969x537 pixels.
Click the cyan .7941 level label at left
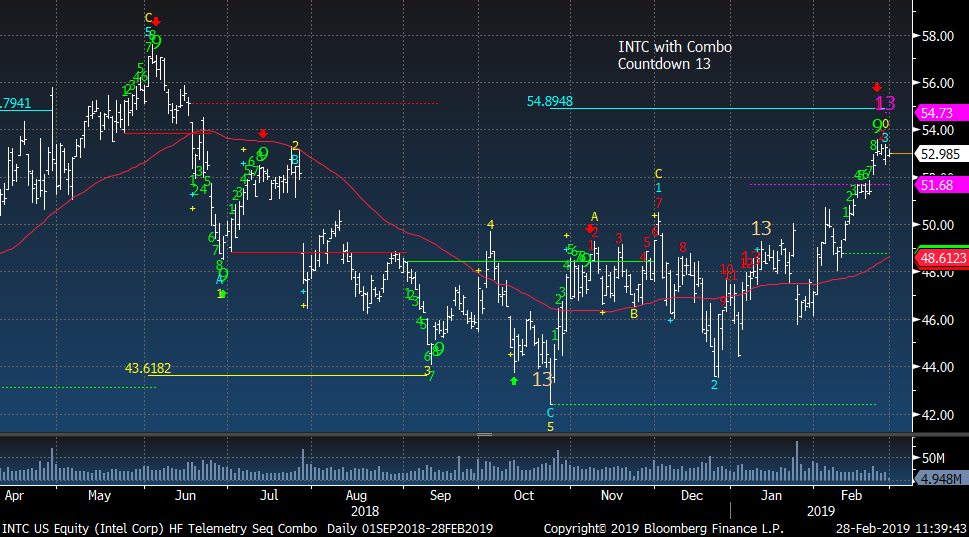(15, 103)
